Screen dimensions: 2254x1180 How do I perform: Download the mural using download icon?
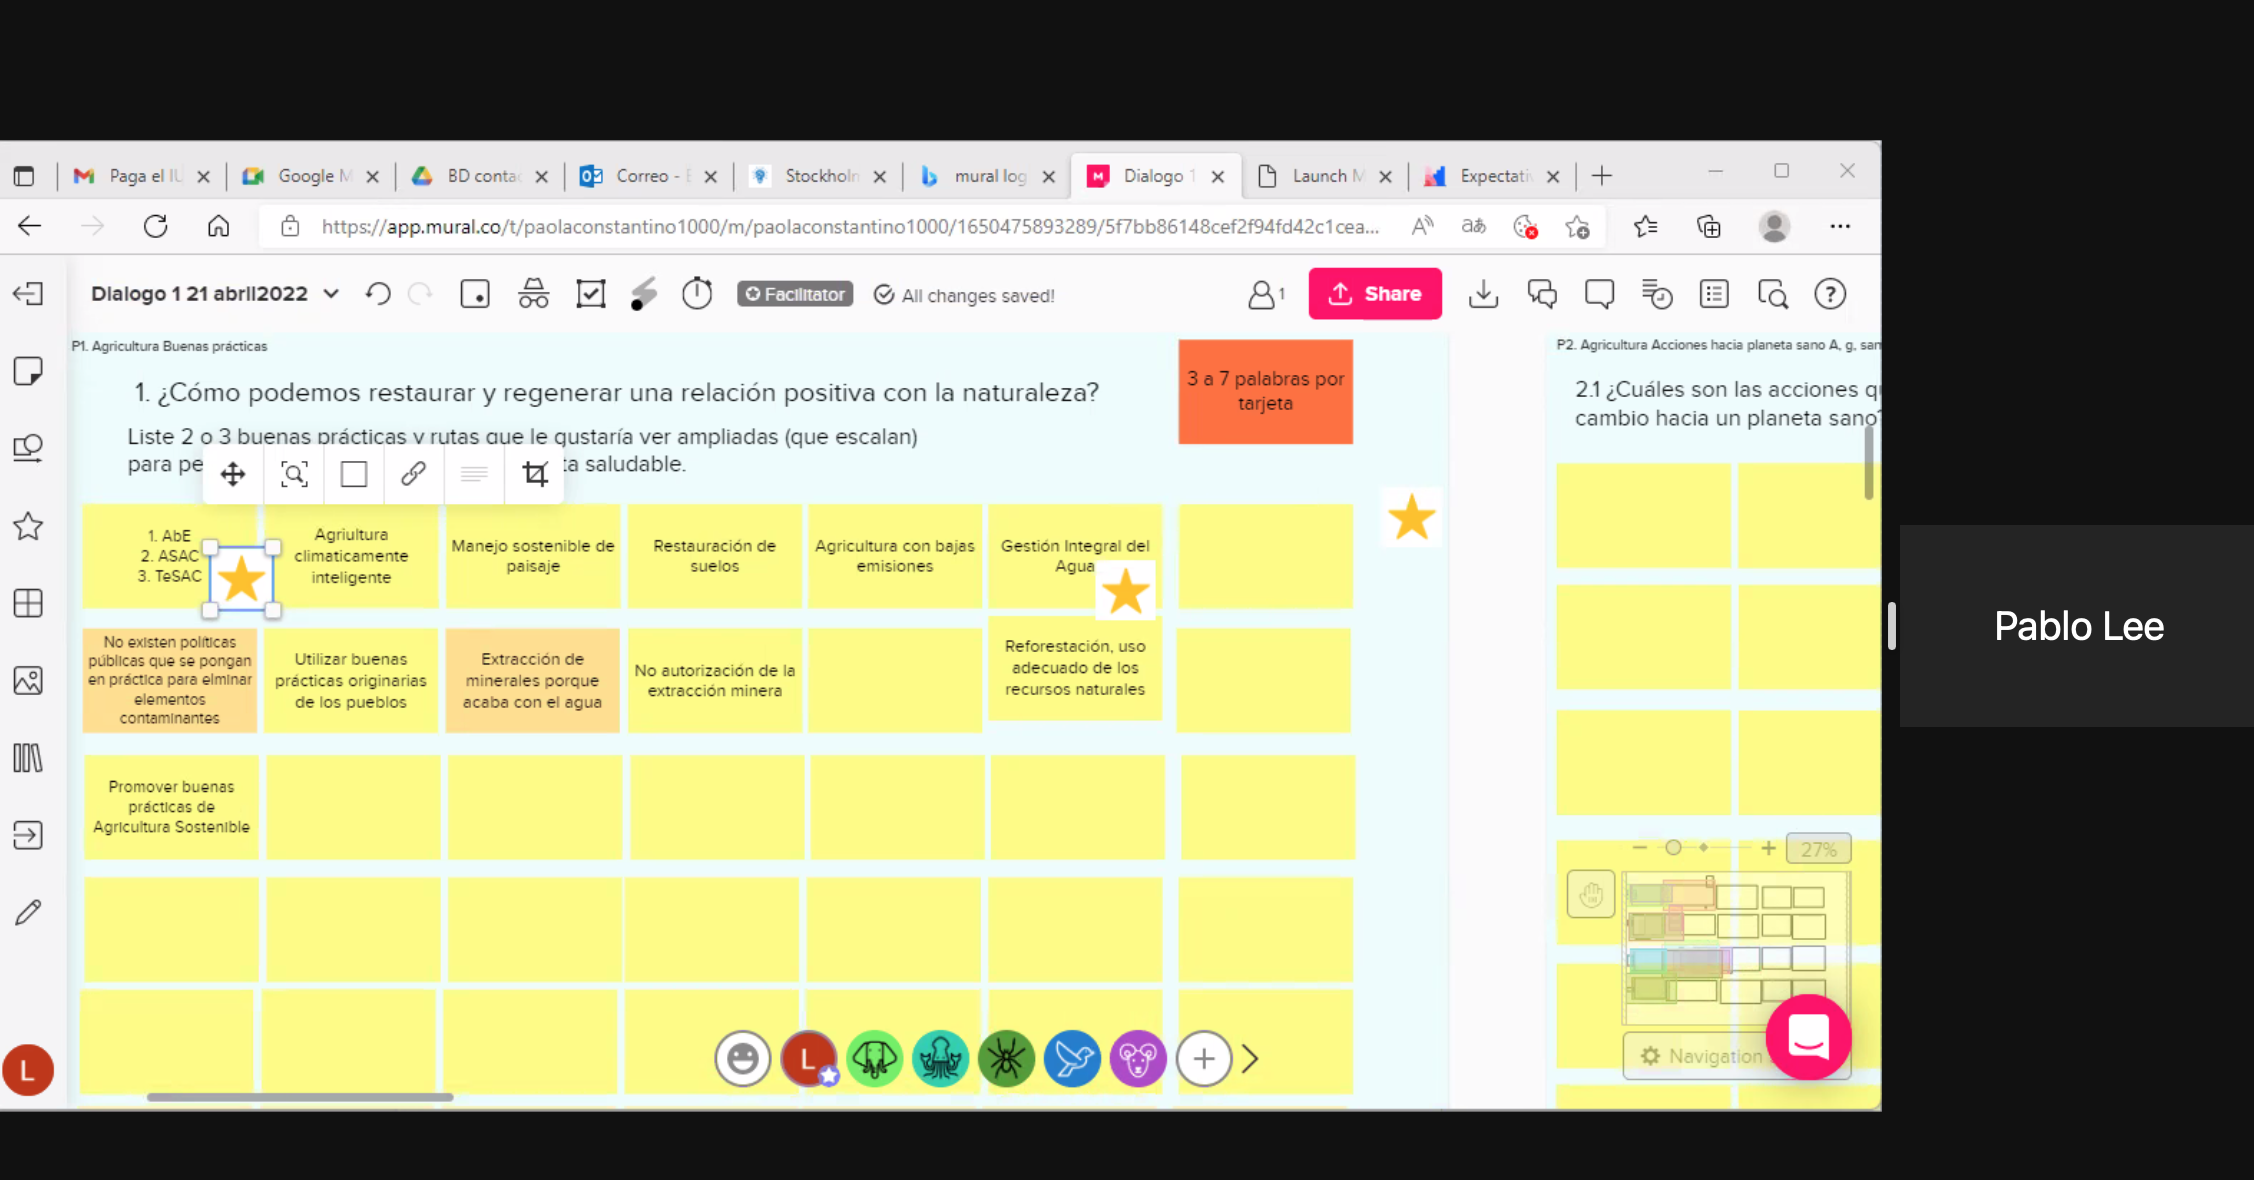tap(1483, 294)
